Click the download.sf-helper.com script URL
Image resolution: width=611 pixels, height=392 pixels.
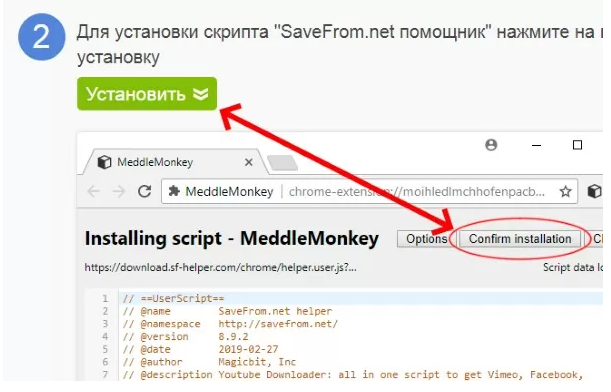tap(221, 268)
